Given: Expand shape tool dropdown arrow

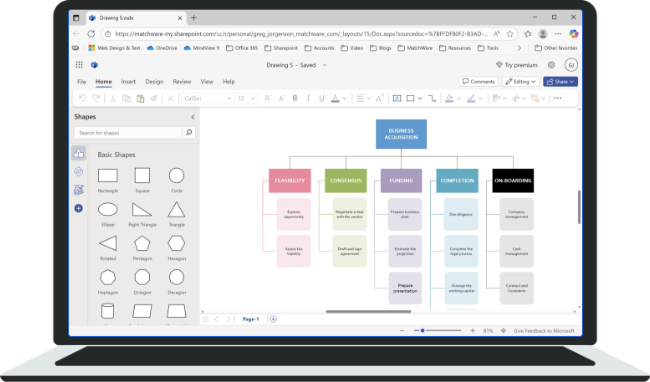Looking at the screenshot, I should [x=420, y=99].
